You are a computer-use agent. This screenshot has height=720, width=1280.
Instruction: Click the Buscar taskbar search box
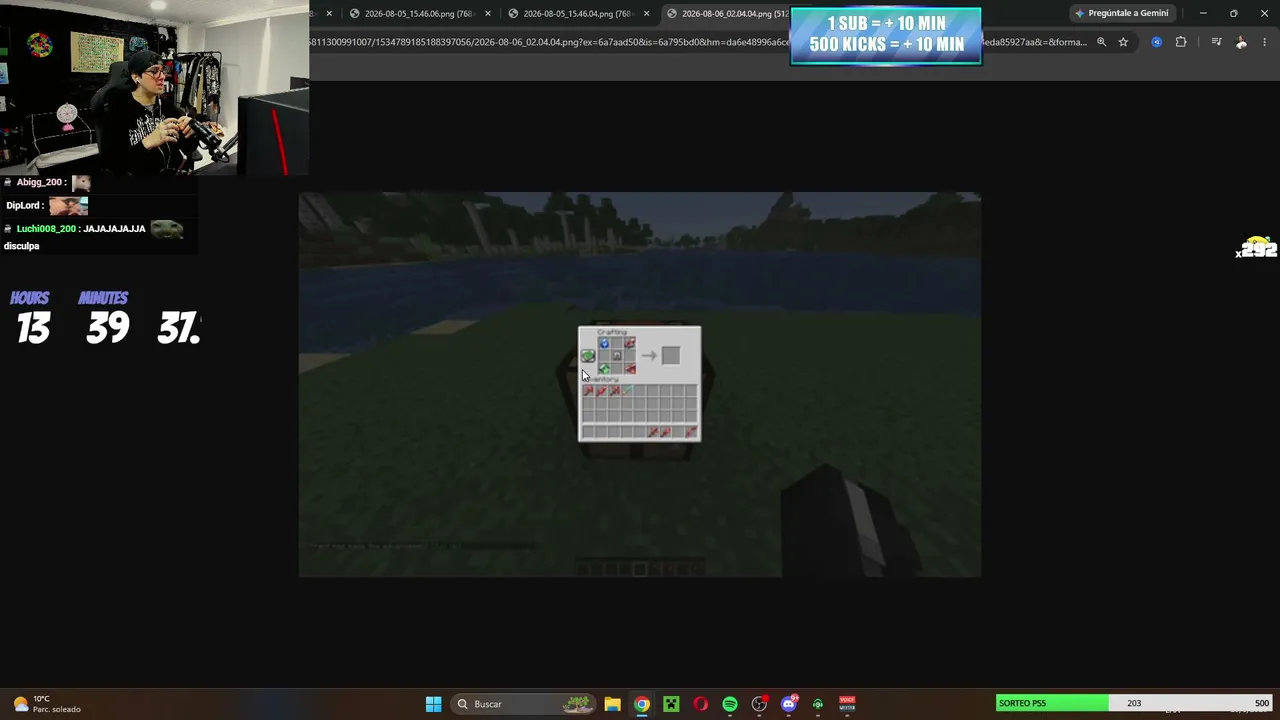tap(525, 704)
